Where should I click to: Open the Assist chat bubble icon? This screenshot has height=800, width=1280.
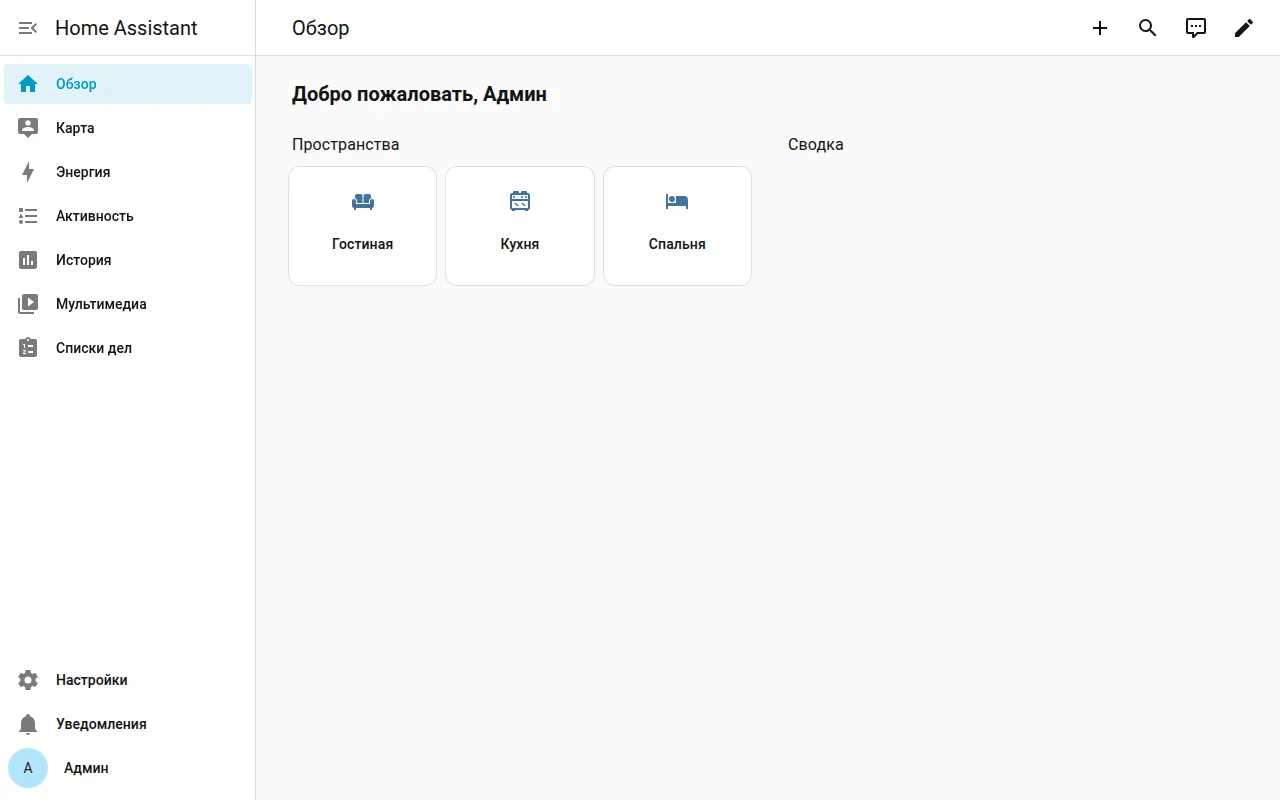pos(1196,28)
